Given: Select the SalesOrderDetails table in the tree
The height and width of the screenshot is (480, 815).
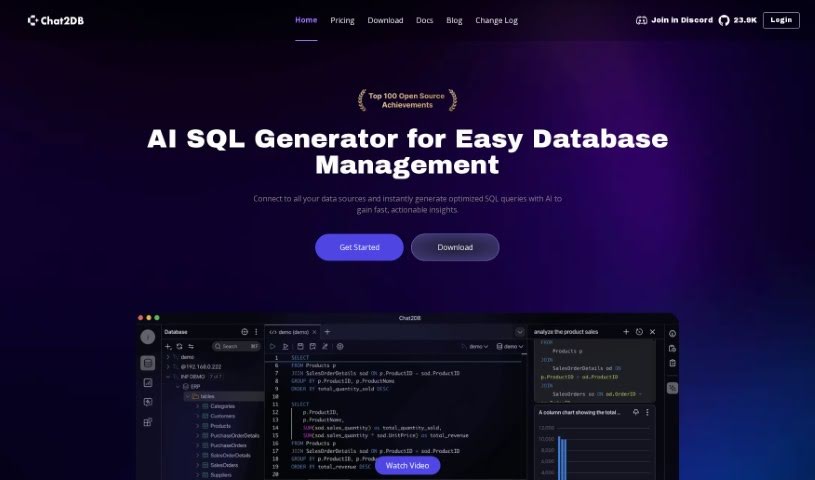Looking at the screenshot, I should click(x=230, y=456).
